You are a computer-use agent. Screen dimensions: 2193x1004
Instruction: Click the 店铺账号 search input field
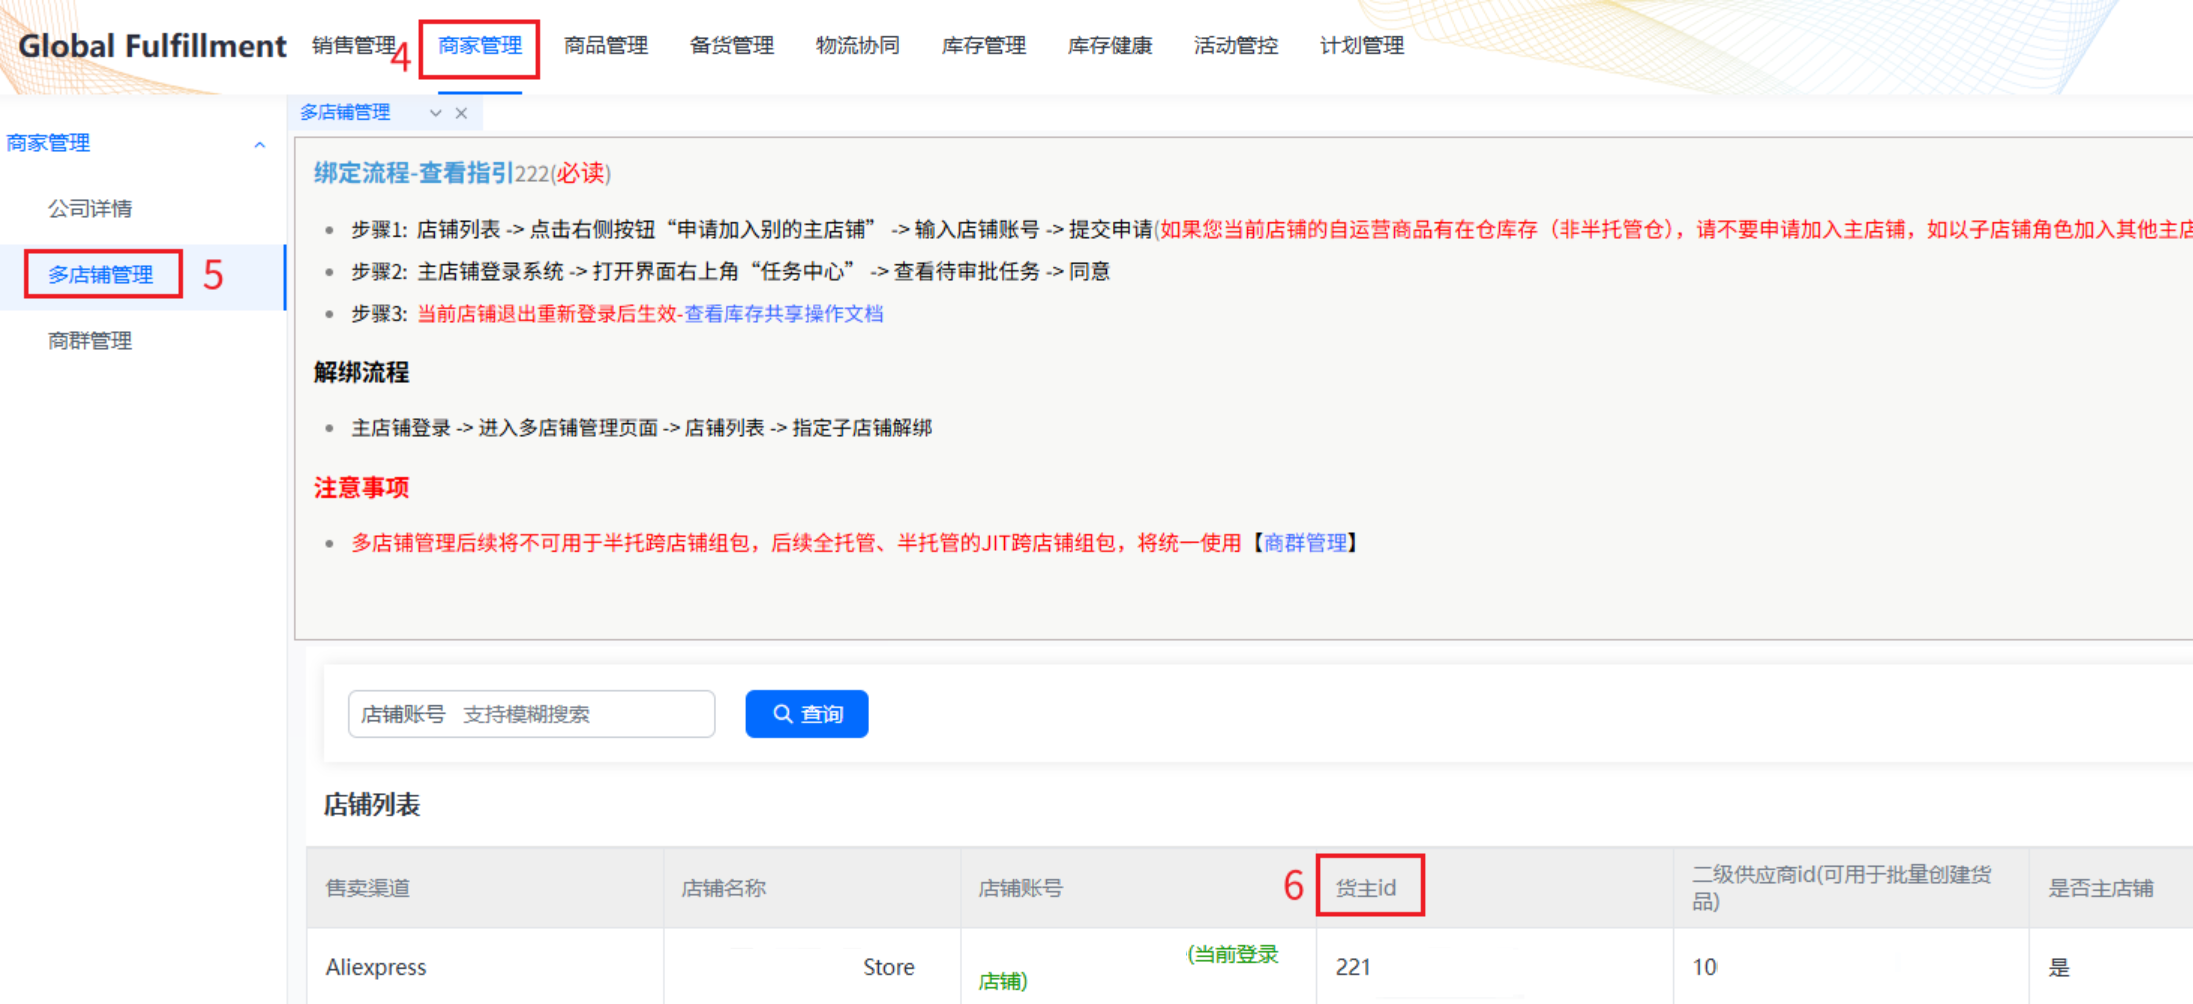[x=531, y=714]
